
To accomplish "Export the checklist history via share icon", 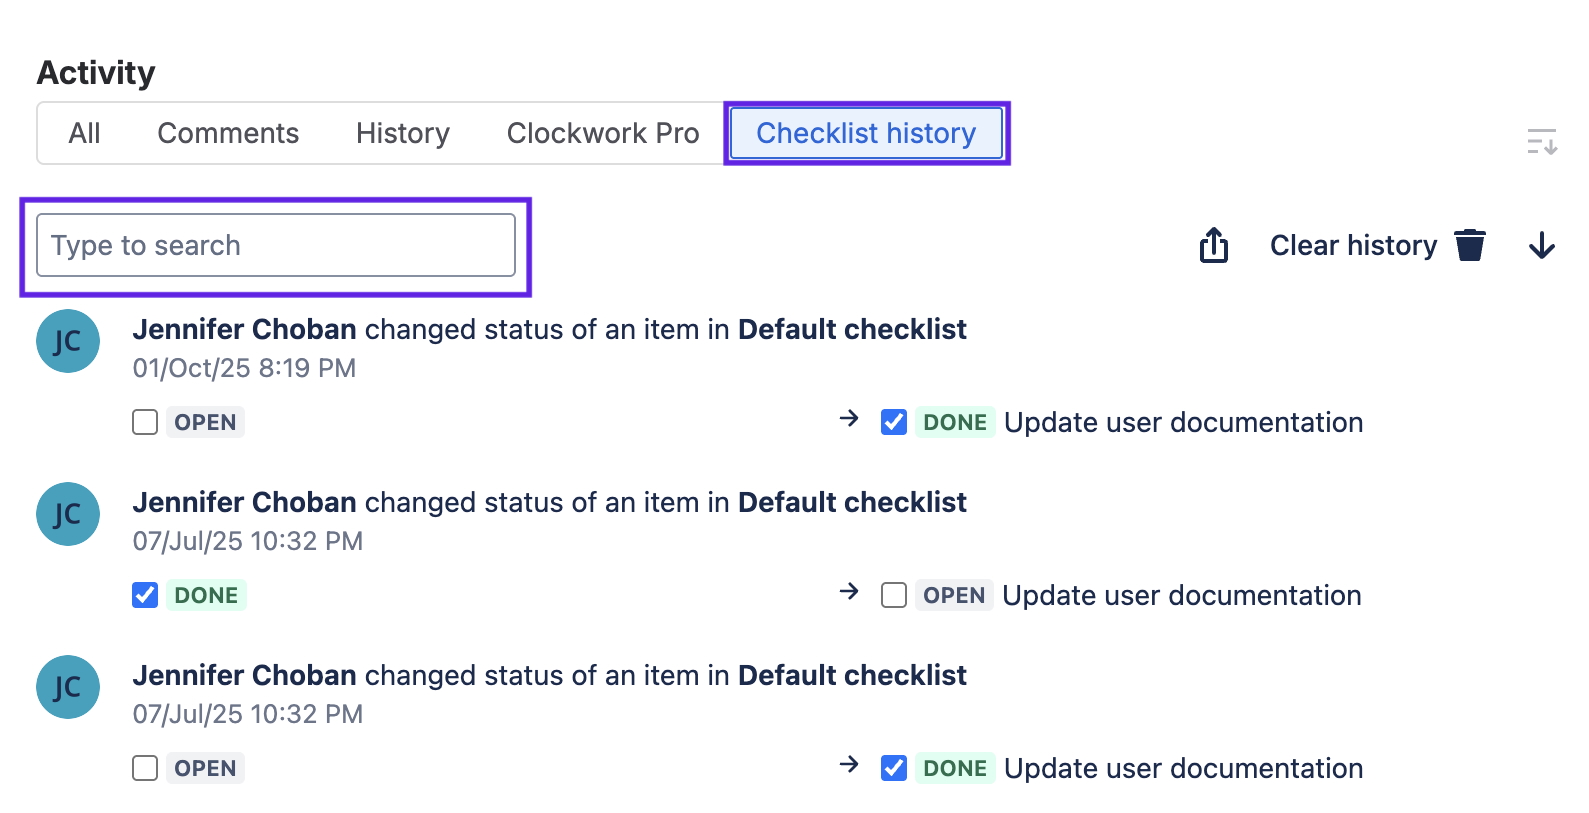I will pyautogui.click(x=1213, y=245).
